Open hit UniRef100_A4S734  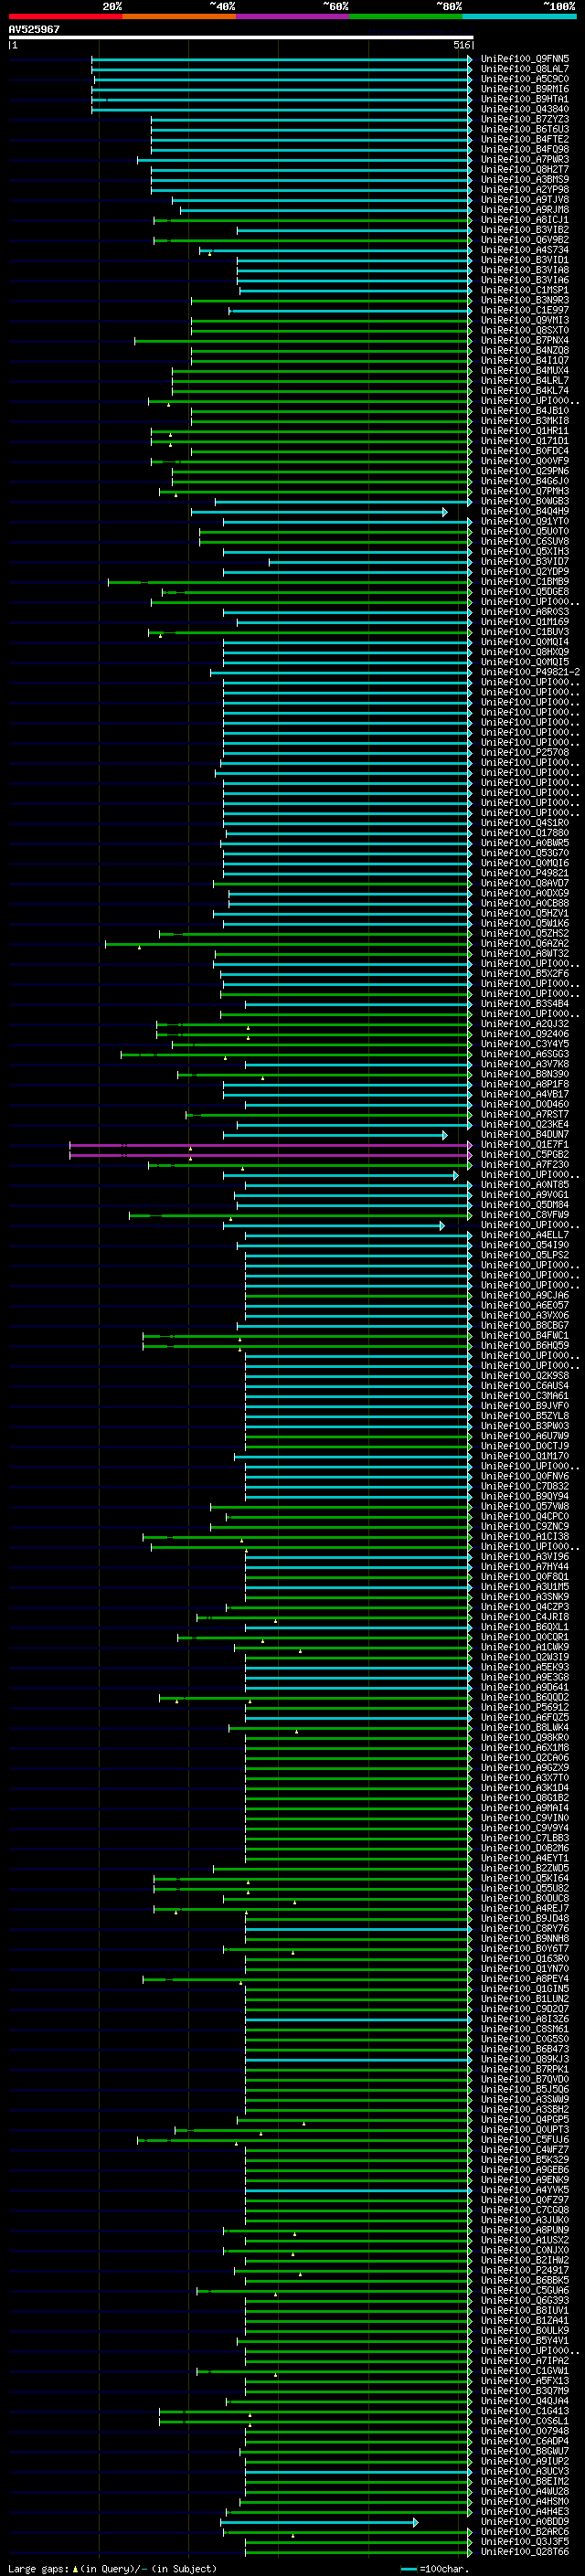[525, 250]
